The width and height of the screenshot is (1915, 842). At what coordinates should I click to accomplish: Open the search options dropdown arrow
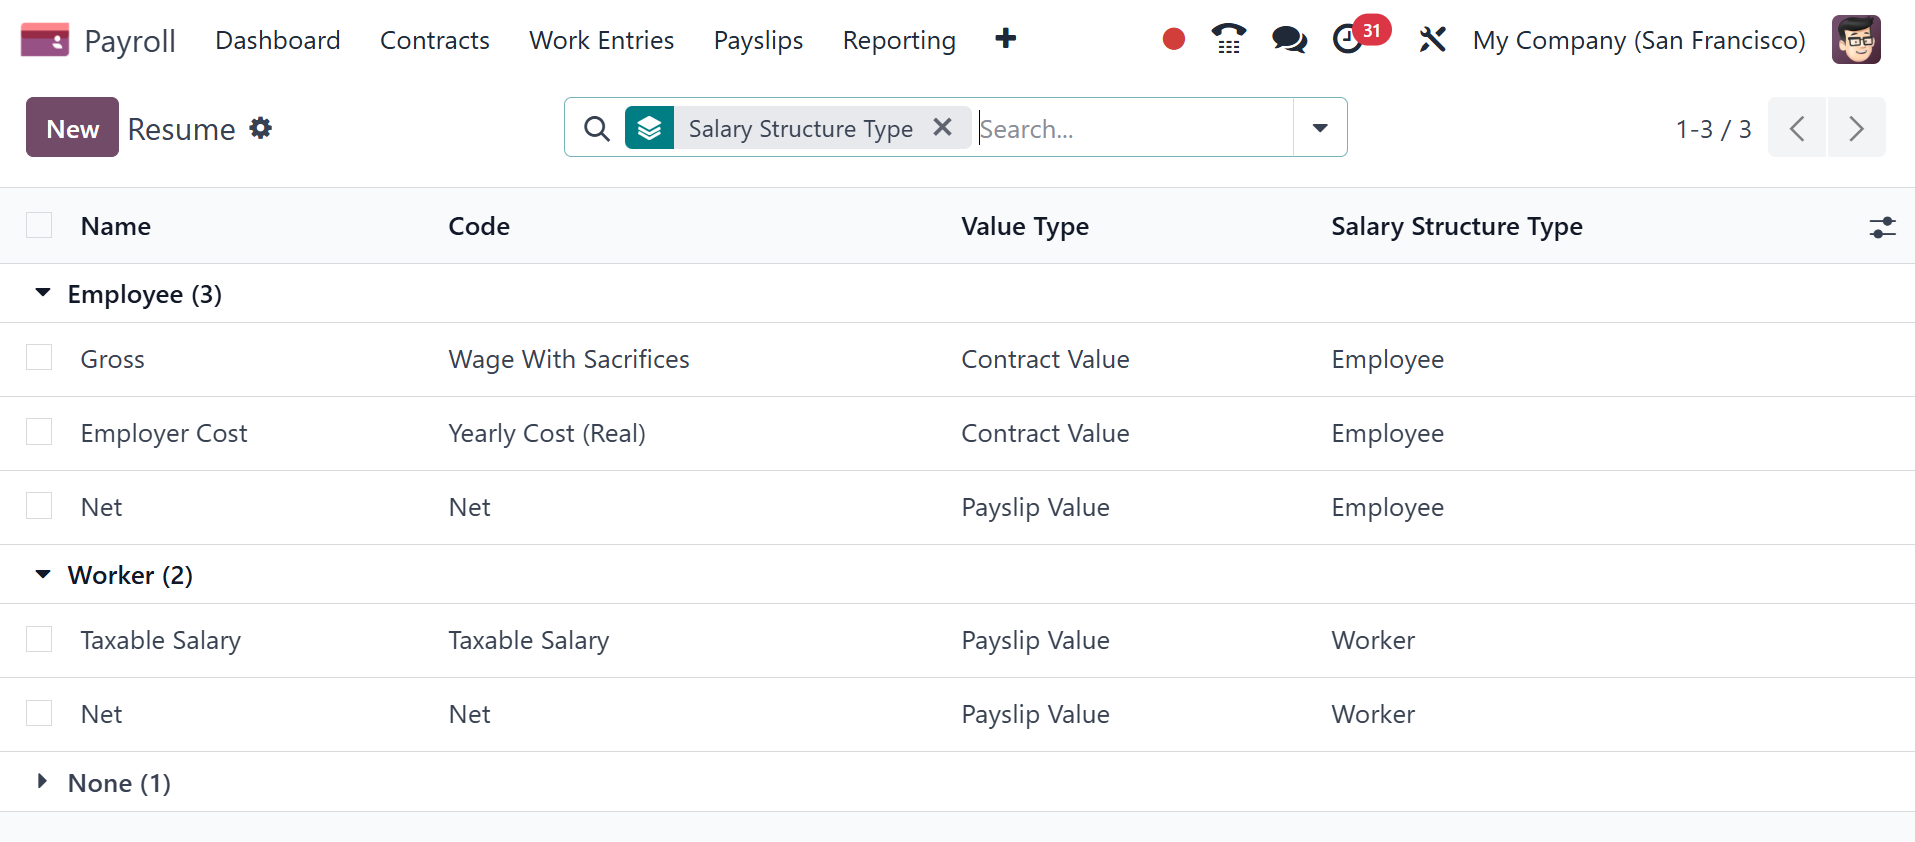1320,128
